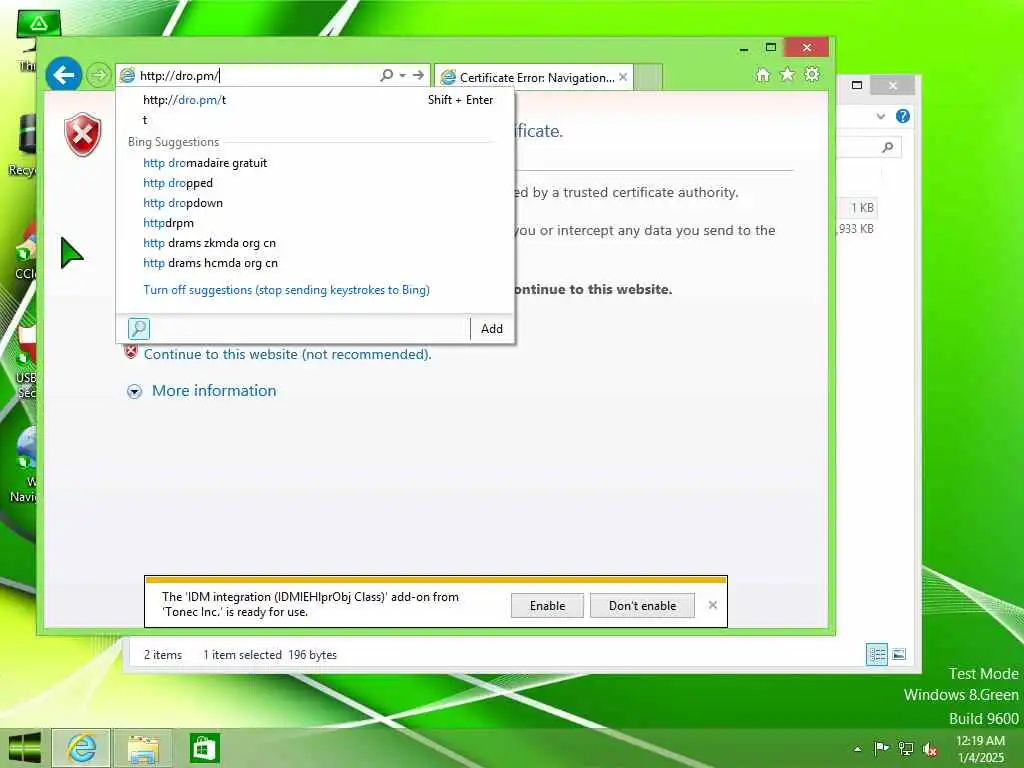
Task: Click the Add search provider button
Action: (492, 328)
